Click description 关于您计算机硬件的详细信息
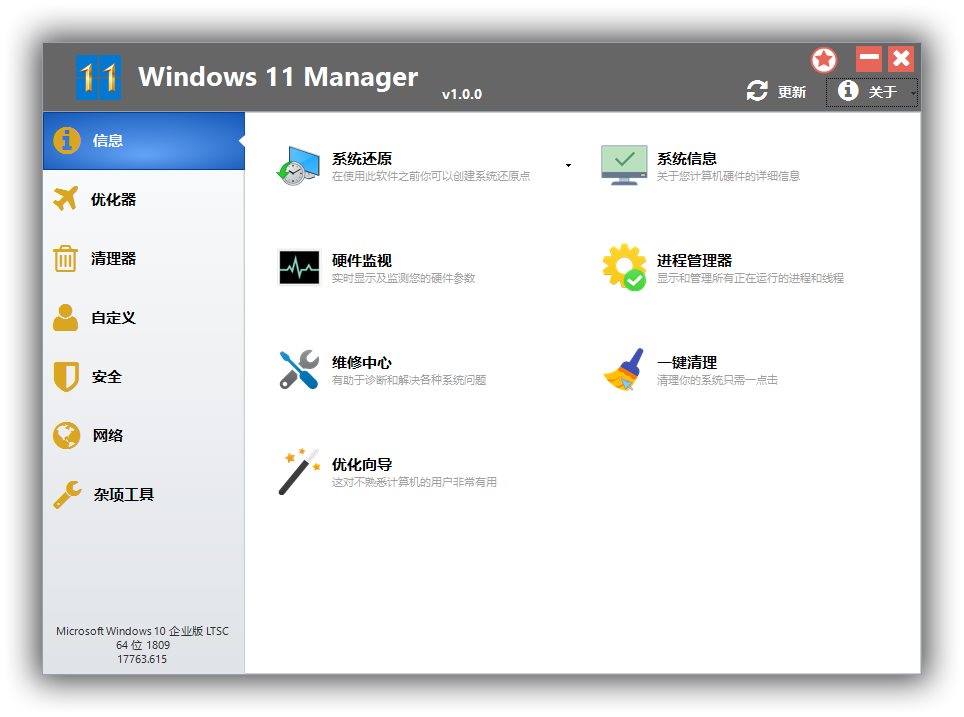964x717 pixels. coord(728,176)
